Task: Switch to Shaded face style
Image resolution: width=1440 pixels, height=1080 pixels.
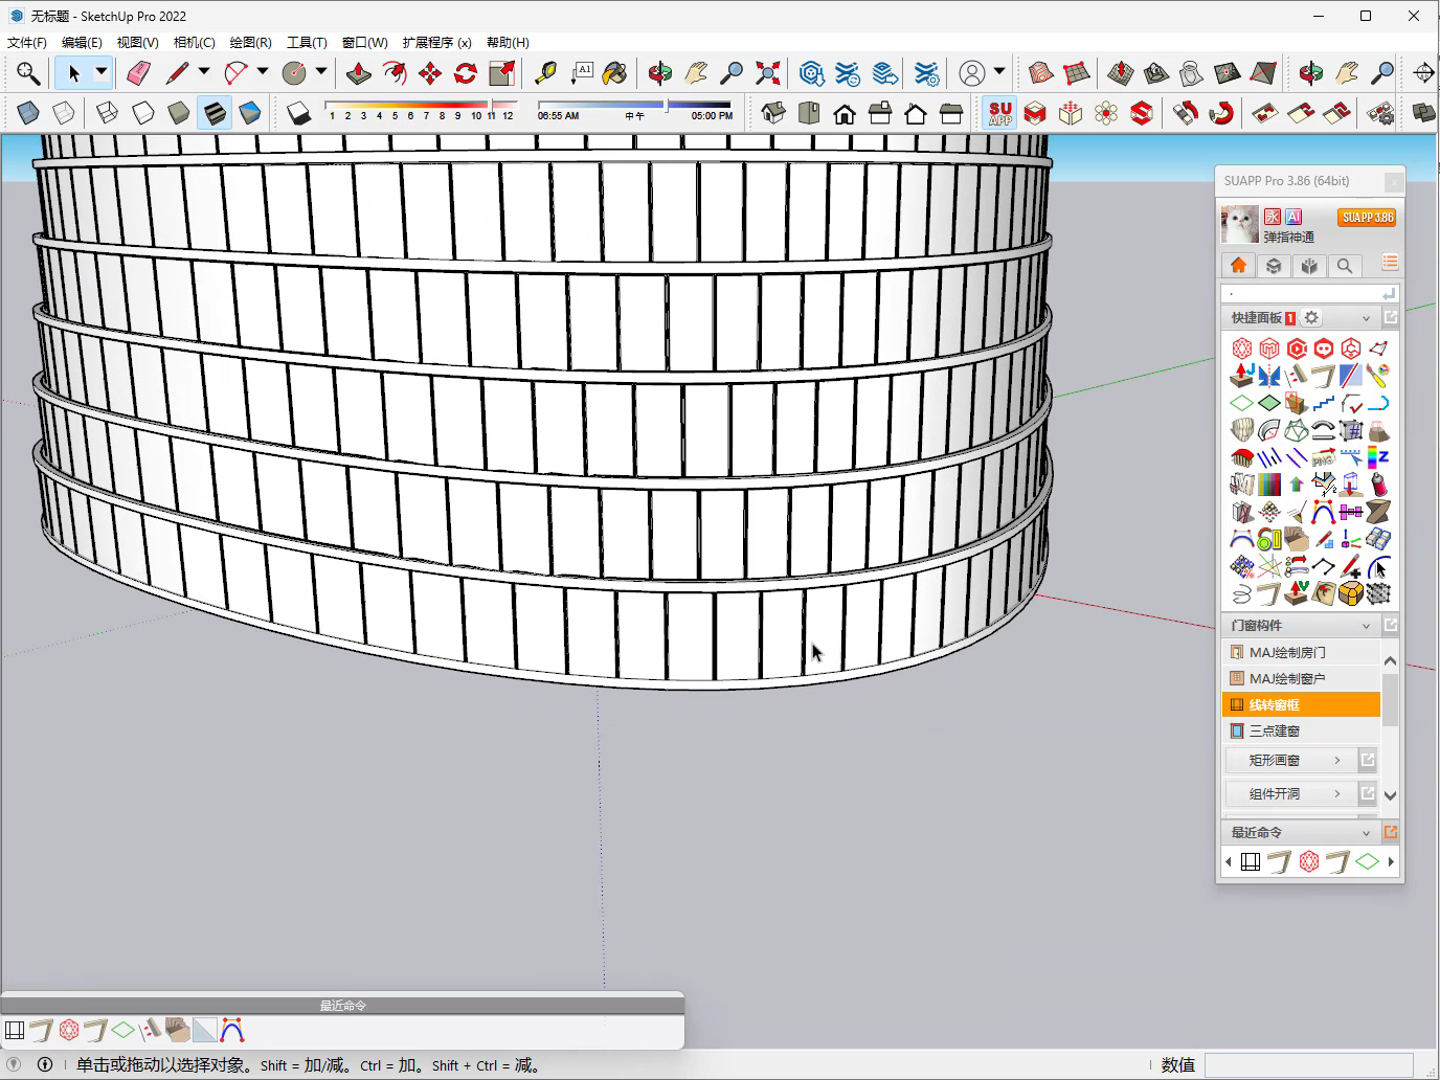Action: click(x=179, y=113)
